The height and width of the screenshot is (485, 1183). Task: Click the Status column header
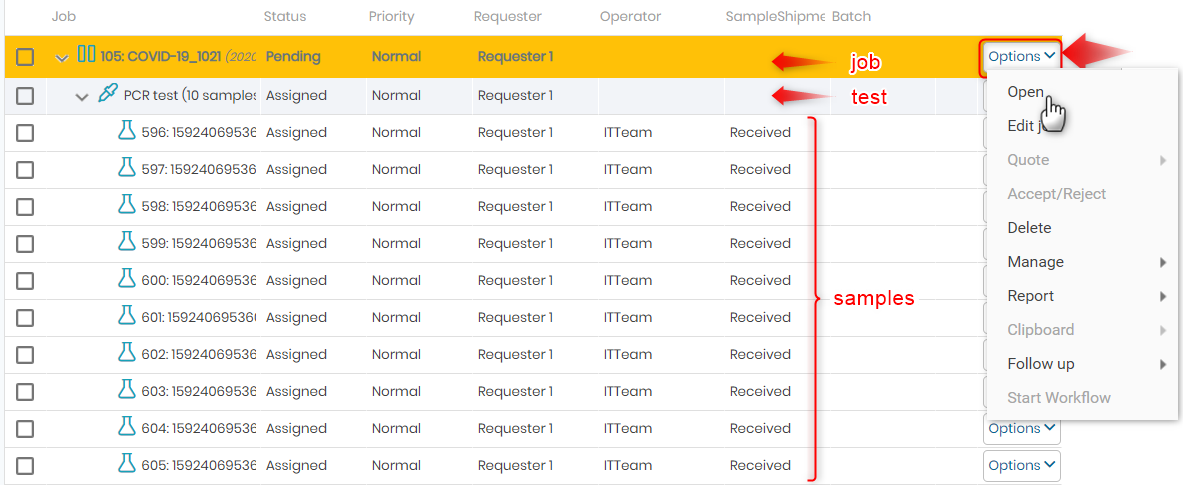point(284,17)
